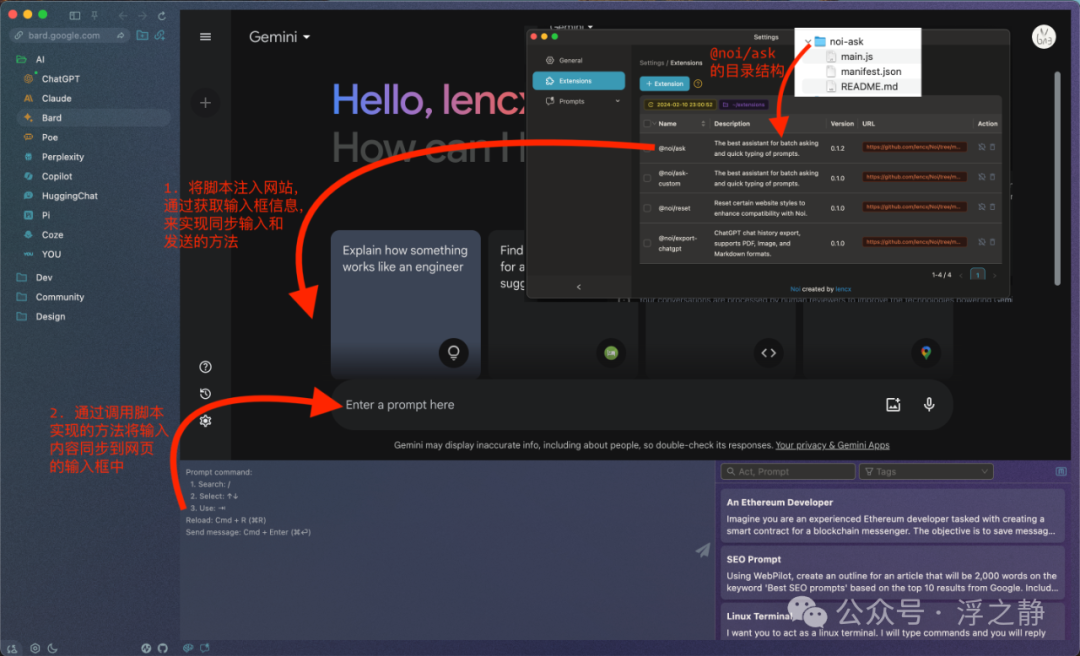The width and height of the screenshot is (1080, 656).
Task: Open the Tags filter dropdown
Action: click(926, 471)
